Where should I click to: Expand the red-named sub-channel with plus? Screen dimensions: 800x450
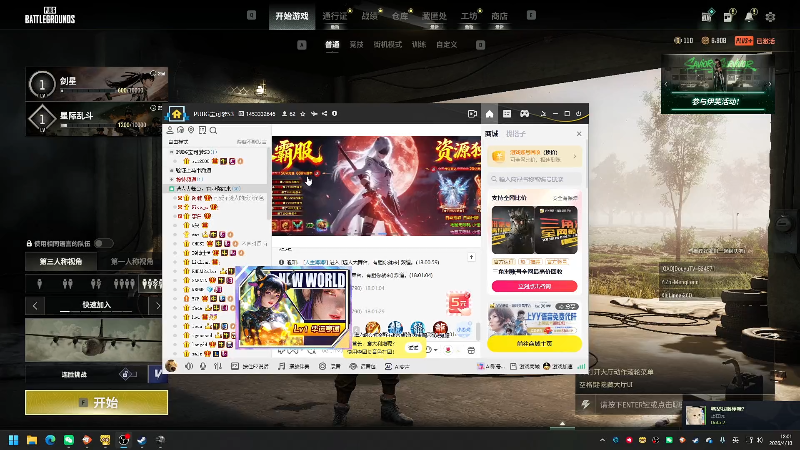tap(171, 180)
